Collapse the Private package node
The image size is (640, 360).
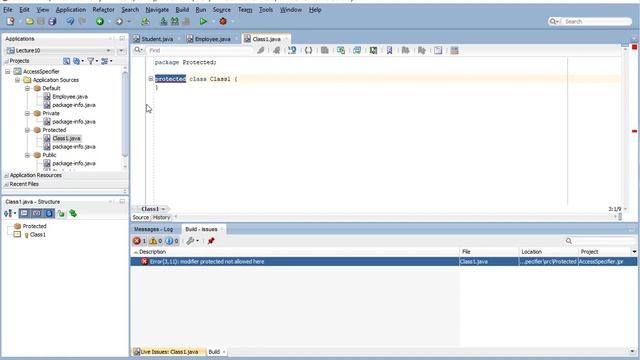[27, 113]
